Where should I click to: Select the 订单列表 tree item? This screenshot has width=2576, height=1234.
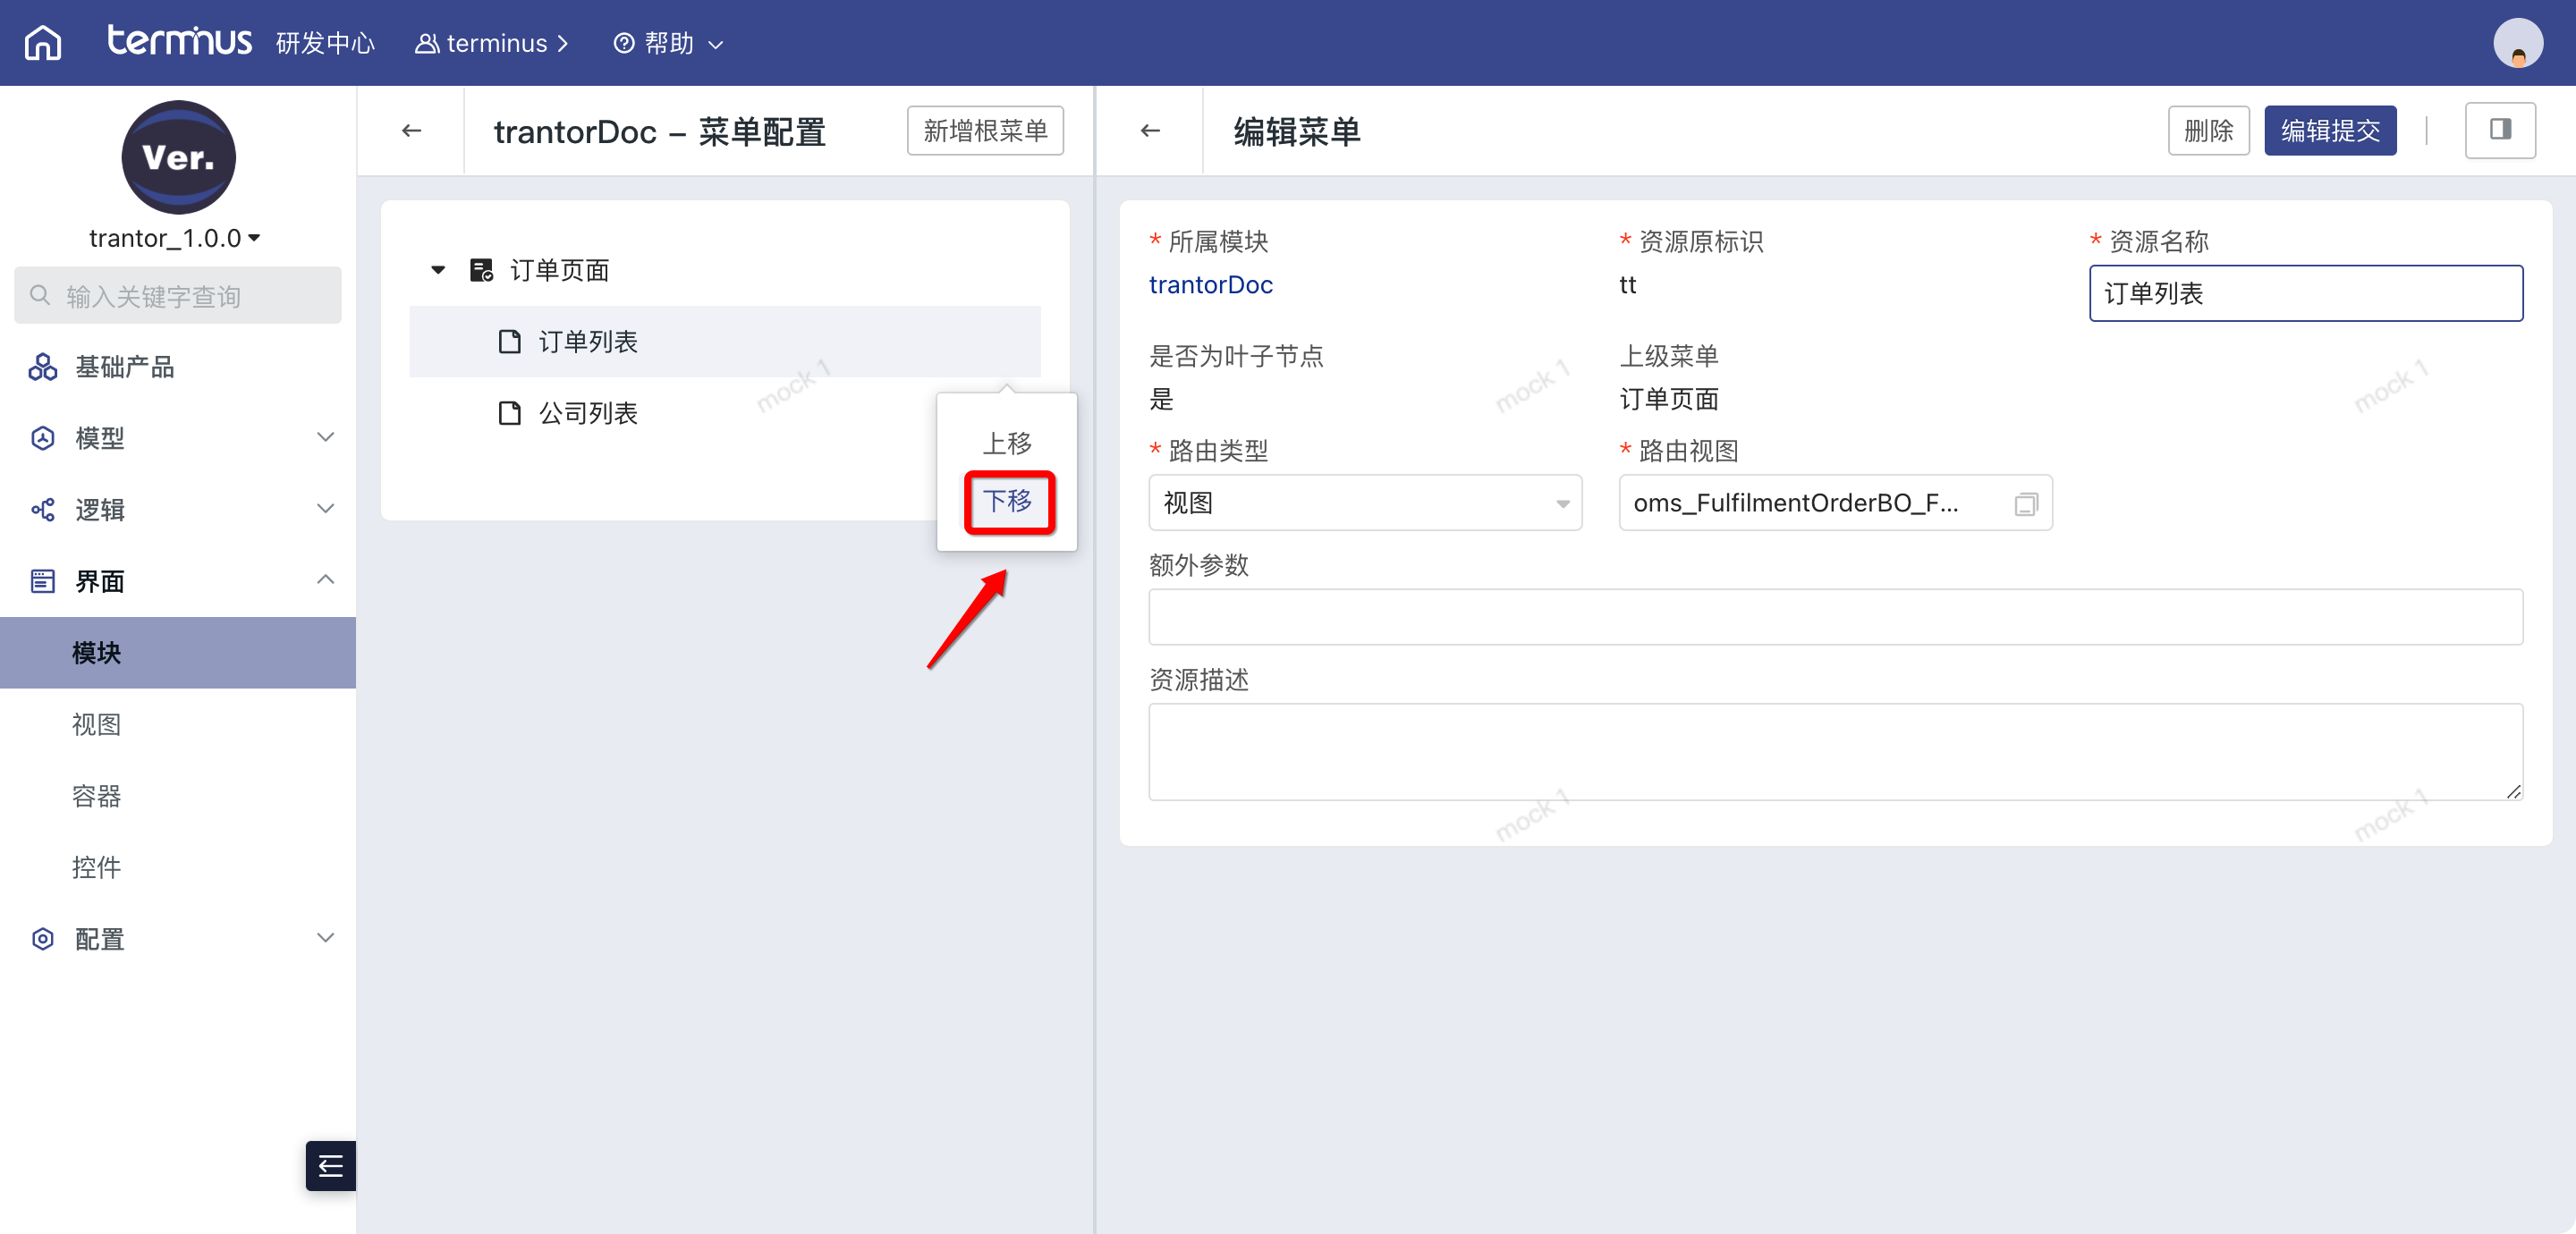tap(725, 342)
